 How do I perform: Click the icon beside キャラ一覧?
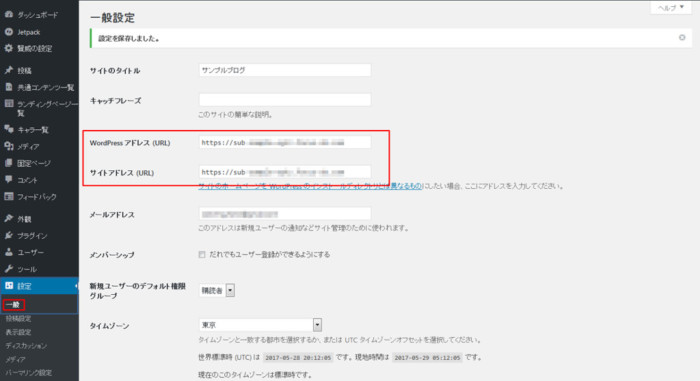coord(8,130)
